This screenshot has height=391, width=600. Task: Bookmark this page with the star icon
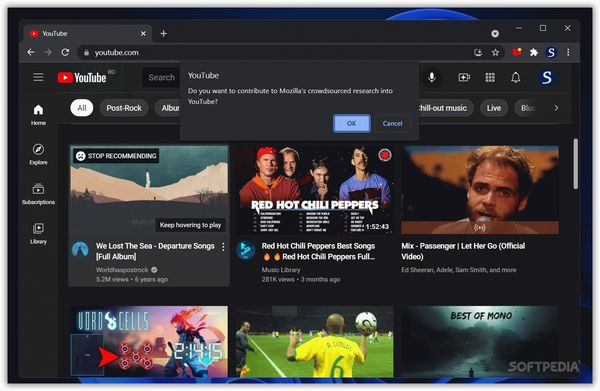[x=496, y=52]
